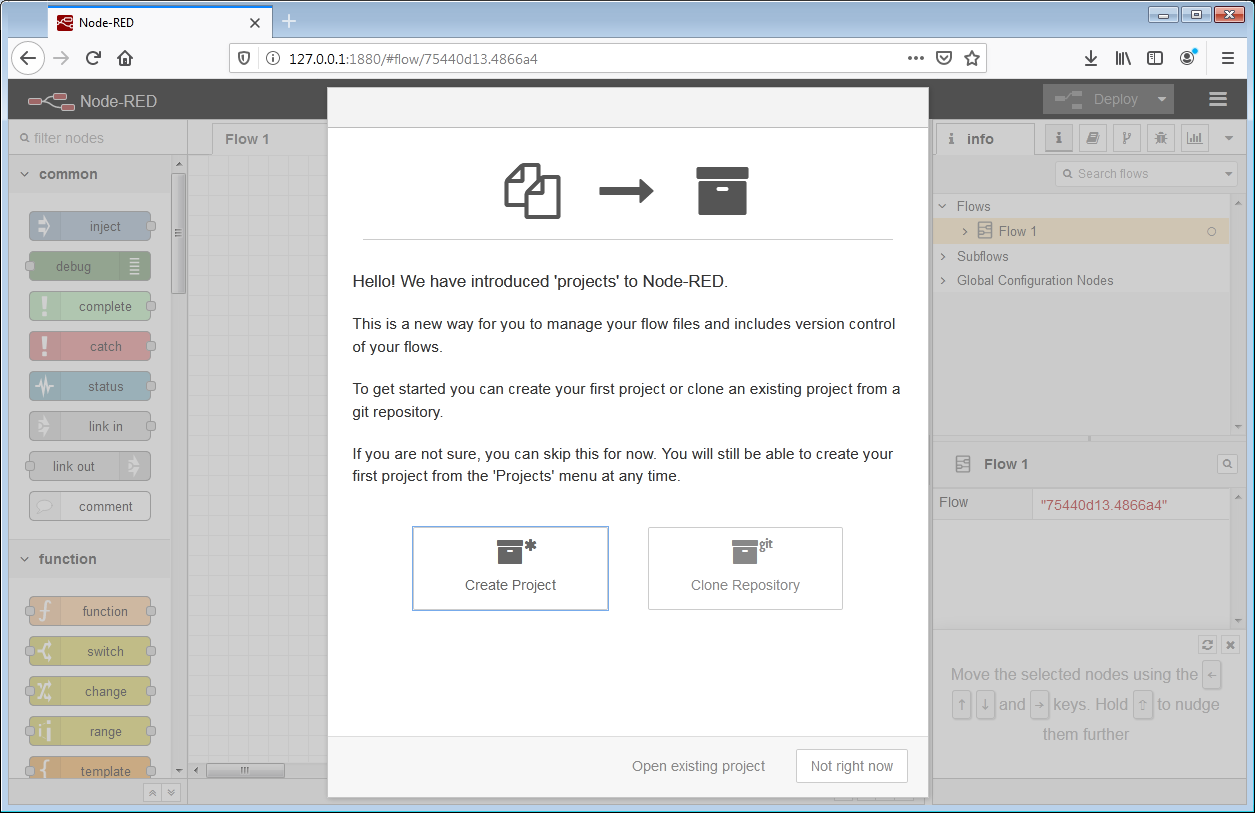Open Firefox library icon
1255x813 pixels.
(x=1123, y=58)
